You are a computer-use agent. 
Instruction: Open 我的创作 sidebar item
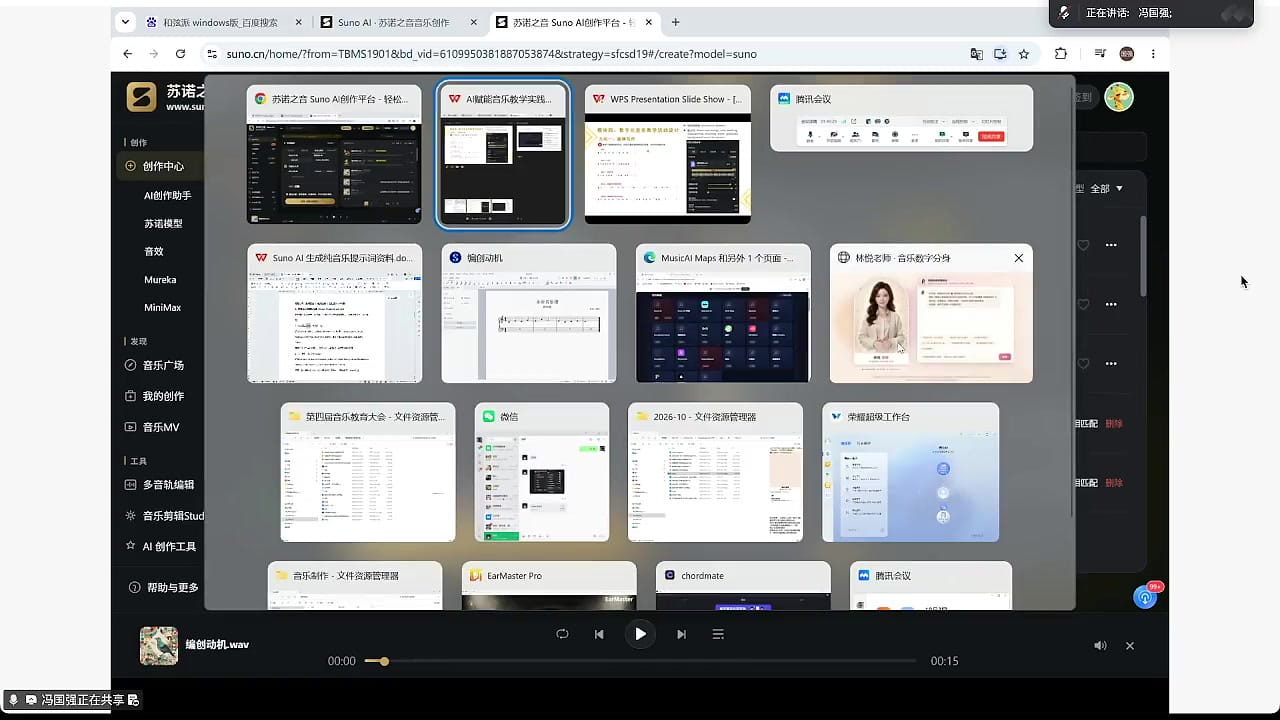click(x=155, y=396)
